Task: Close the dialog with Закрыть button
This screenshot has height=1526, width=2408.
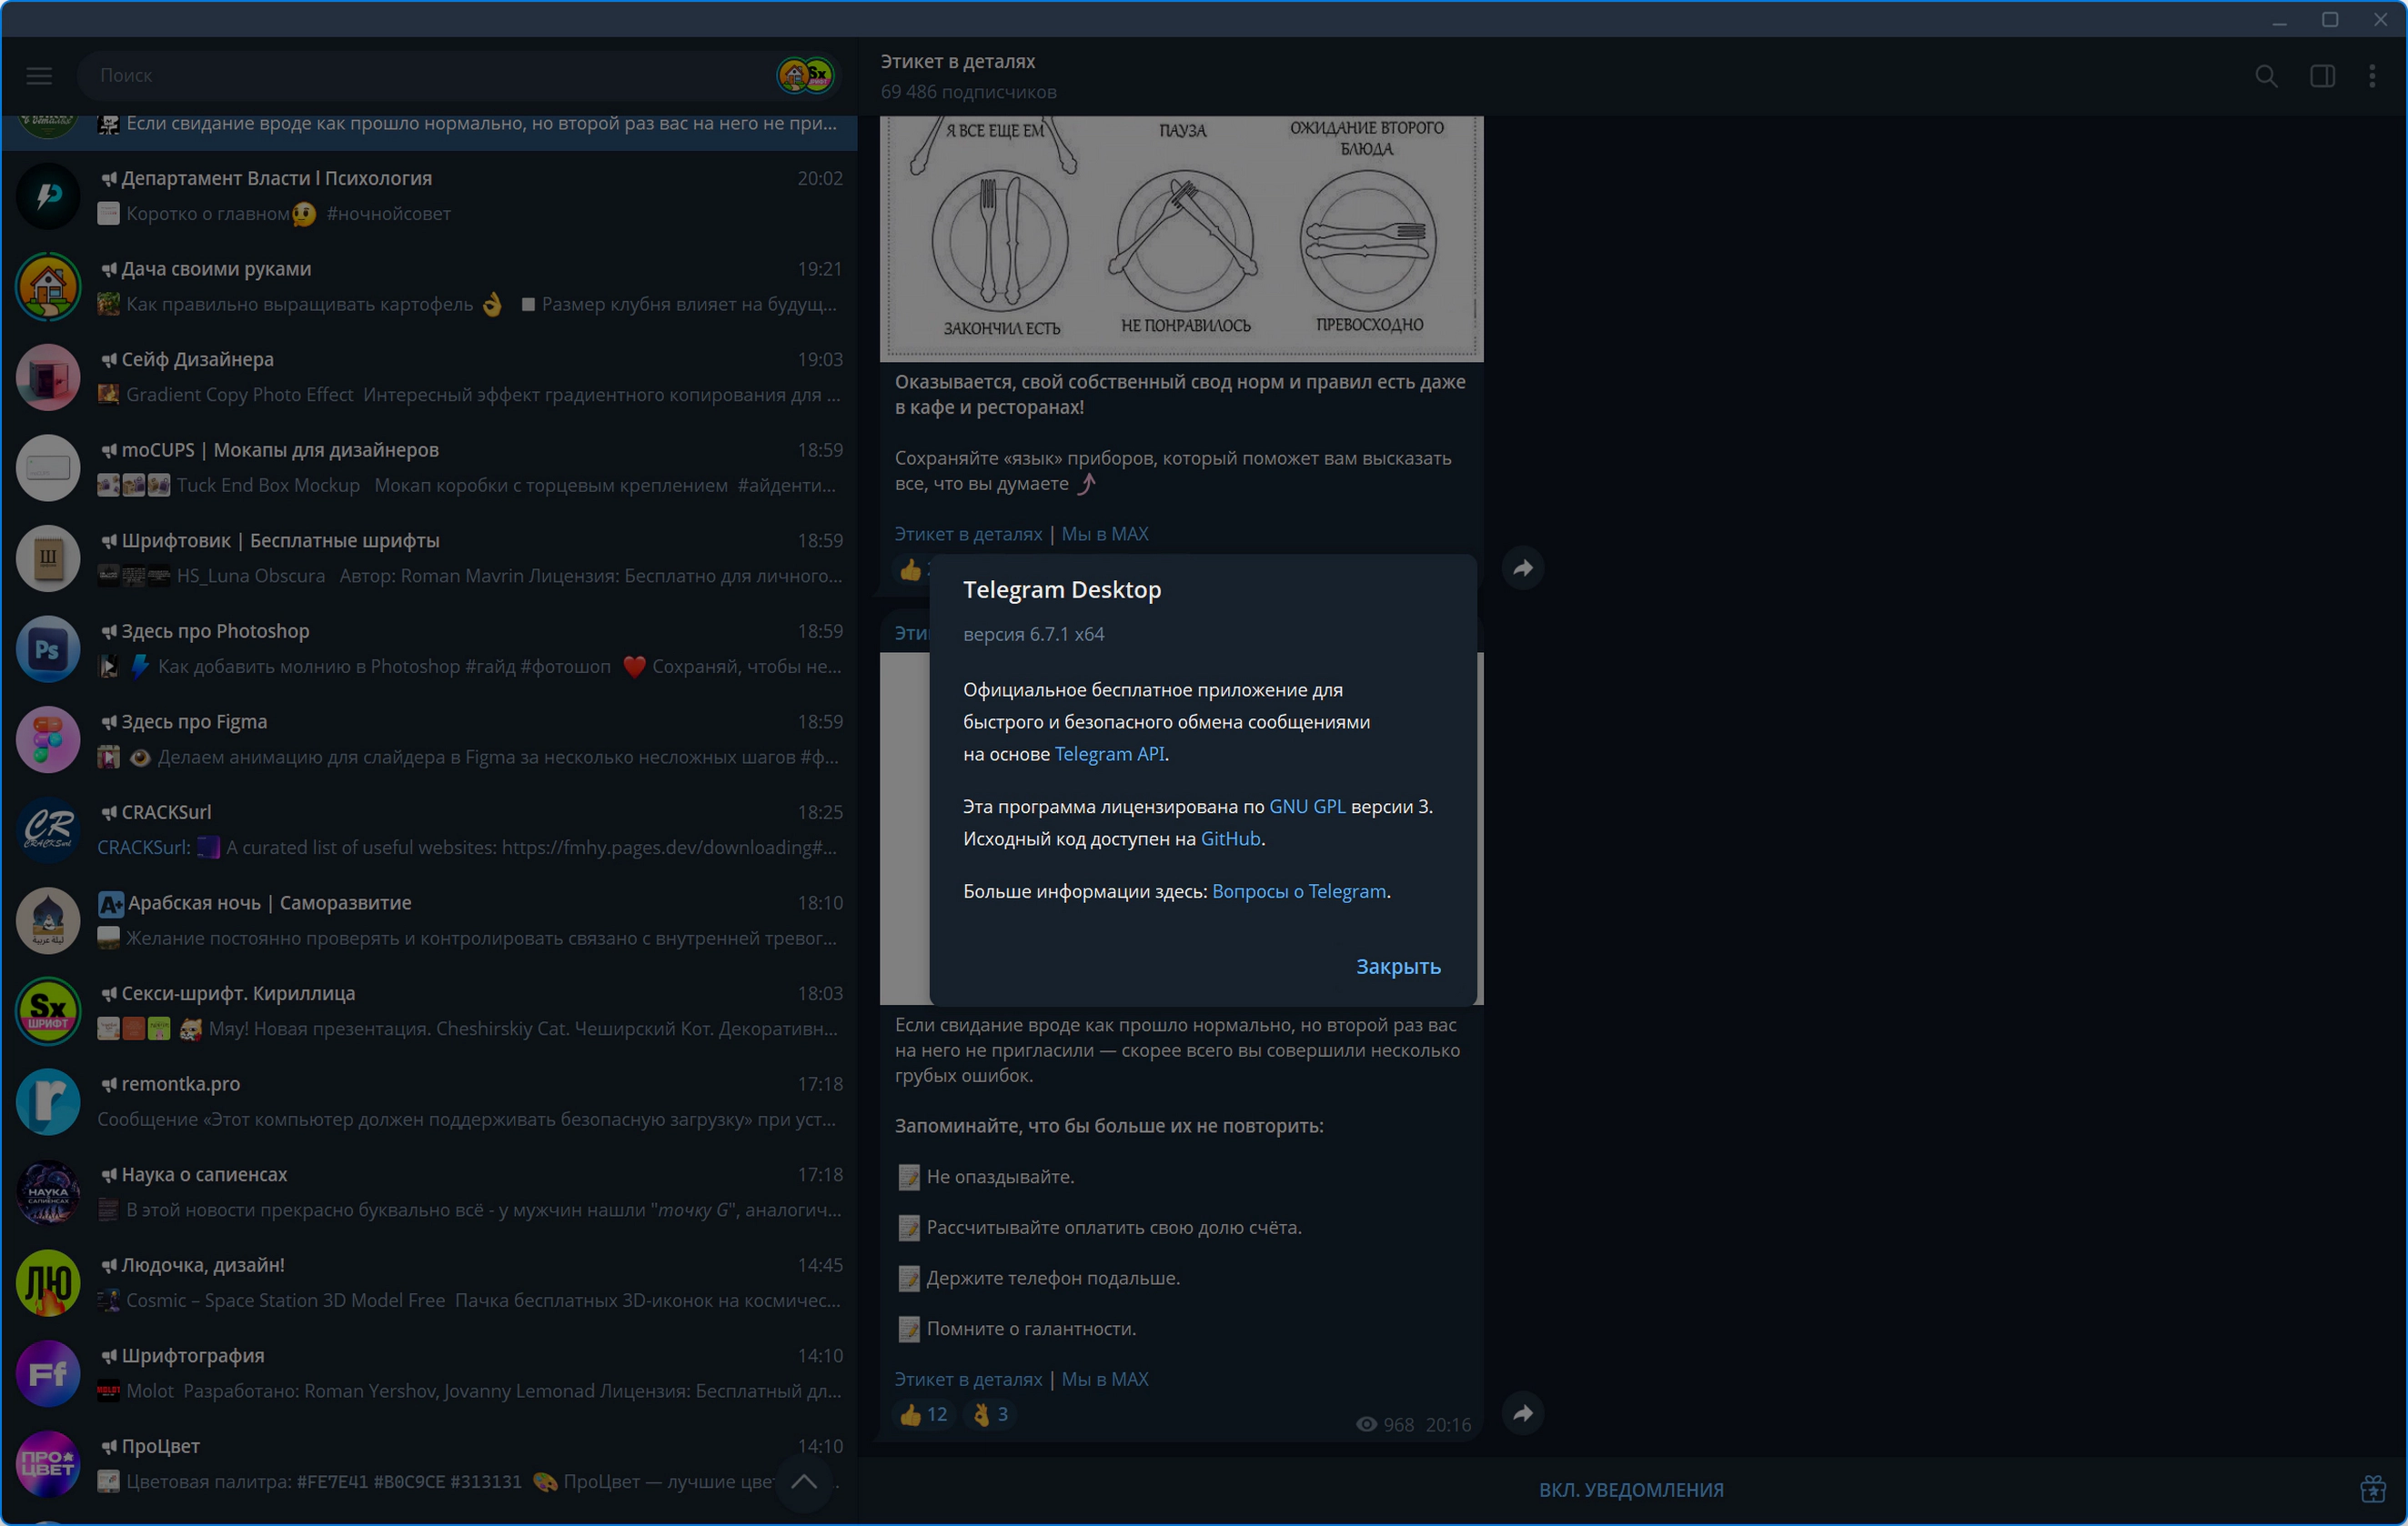Action: [1397, 966]
